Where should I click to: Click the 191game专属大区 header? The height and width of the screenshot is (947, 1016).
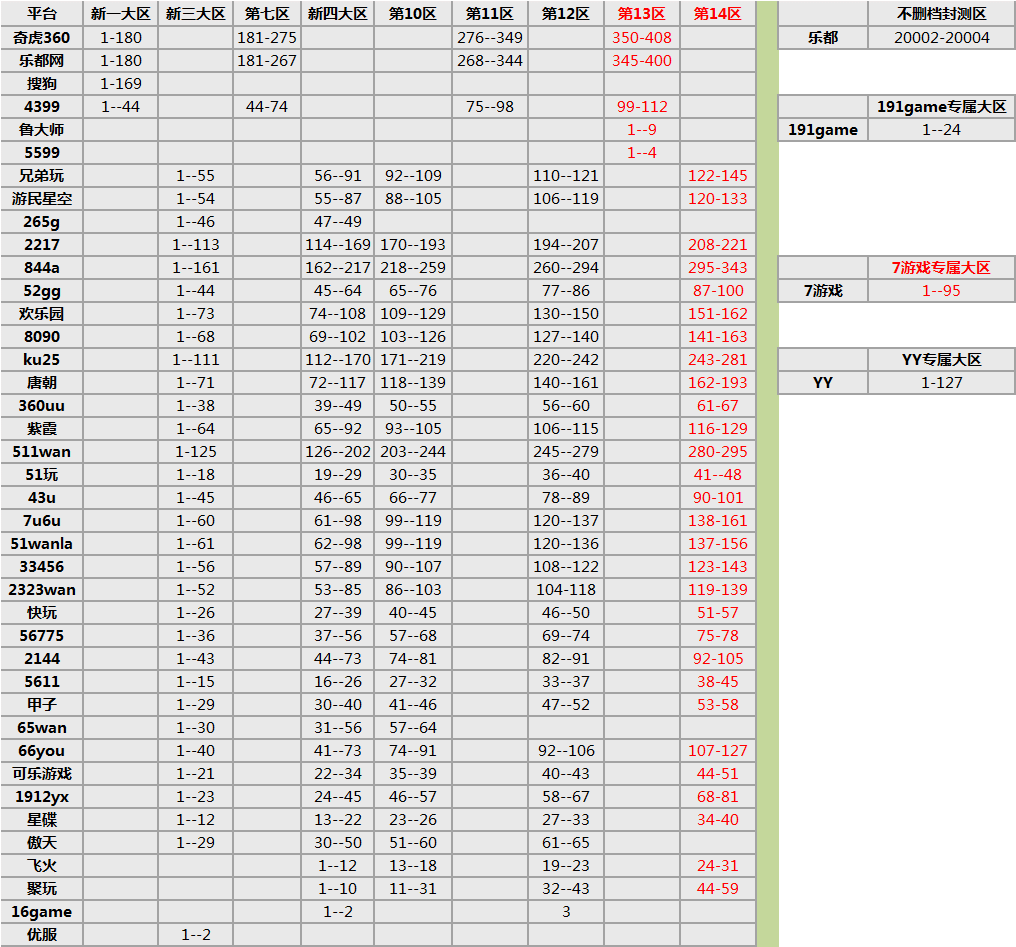click(x=941, y=107)
